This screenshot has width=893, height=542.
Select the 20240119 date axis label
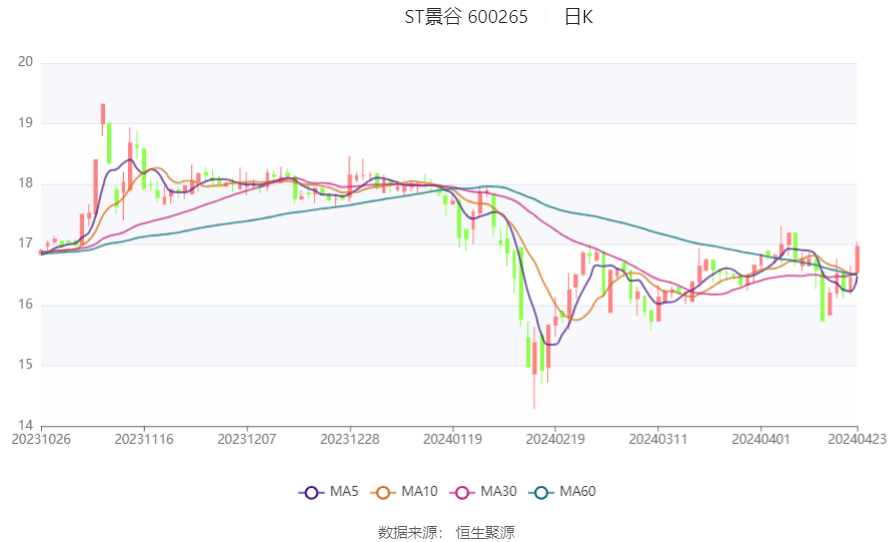tap(453, 440)
